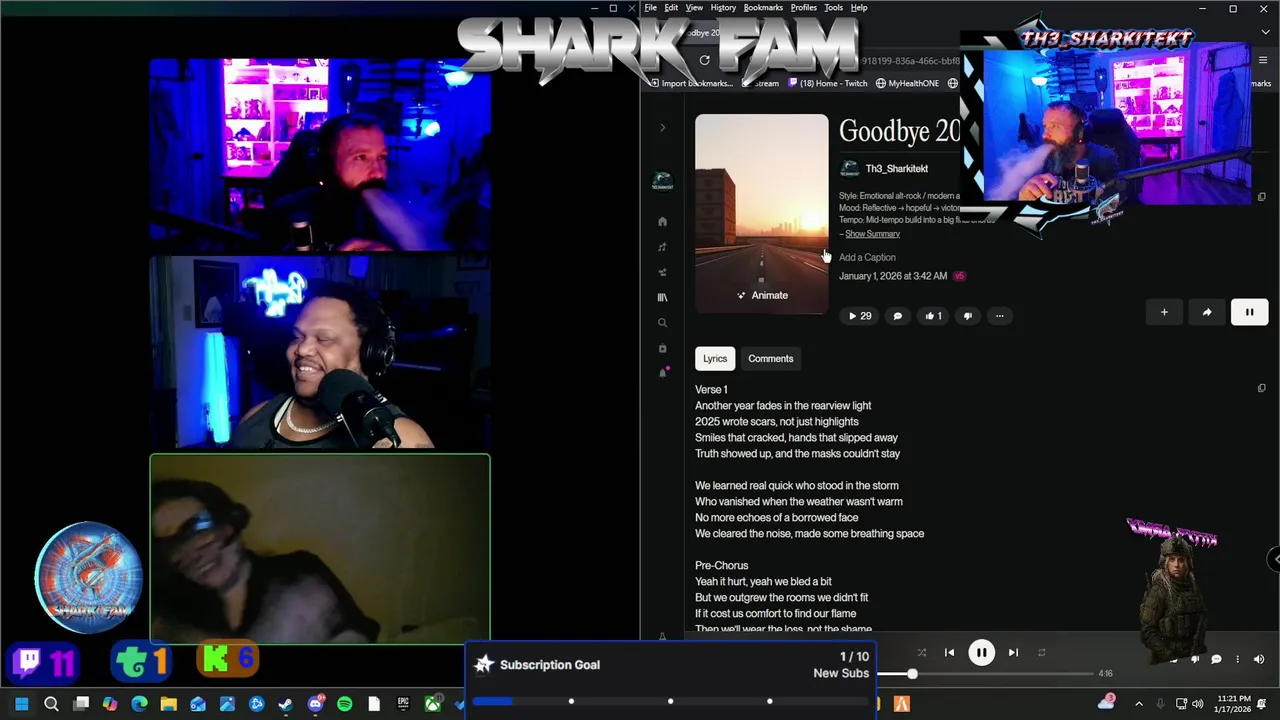Click Import bookmarks in bookmarks bar
The height and width of the screenshot is (720, 1280).
[692, 84]
